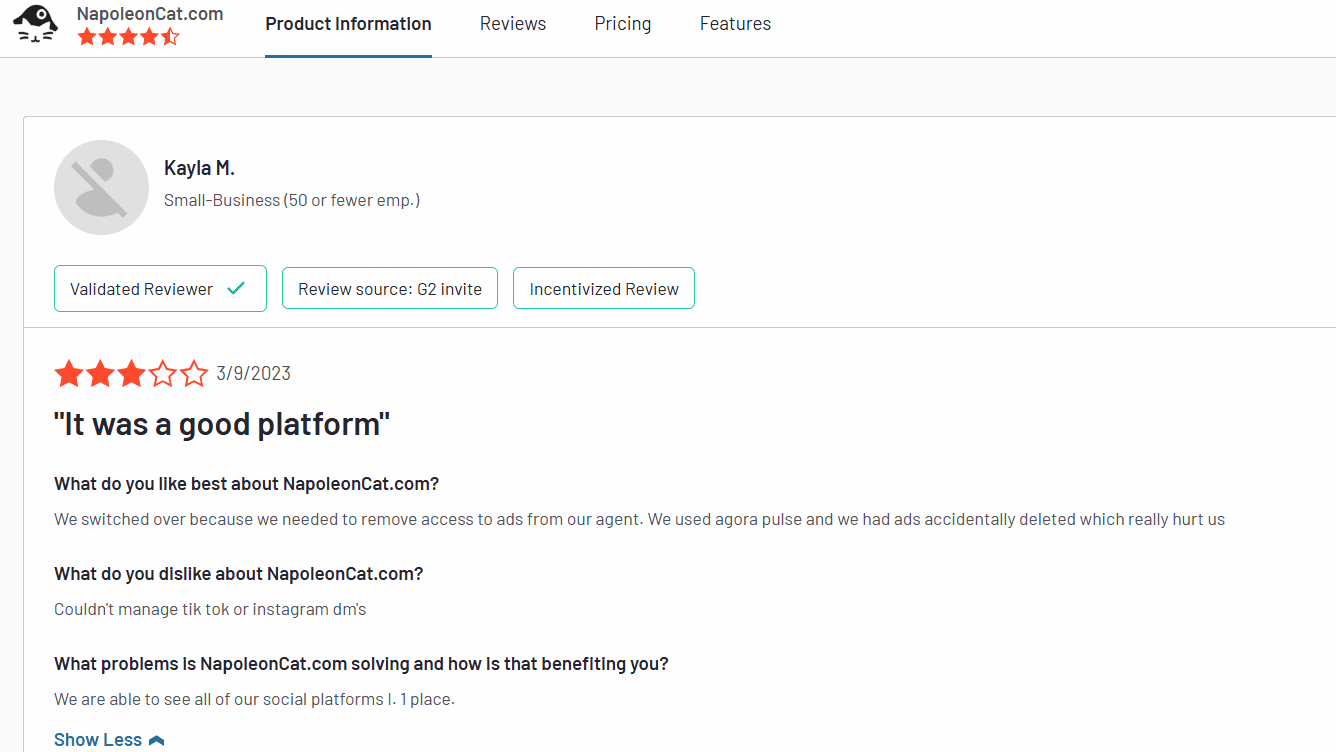Open the "It was a good platform" review title
This screenshot has height=752, width=1336.
(x=221, y=424)
